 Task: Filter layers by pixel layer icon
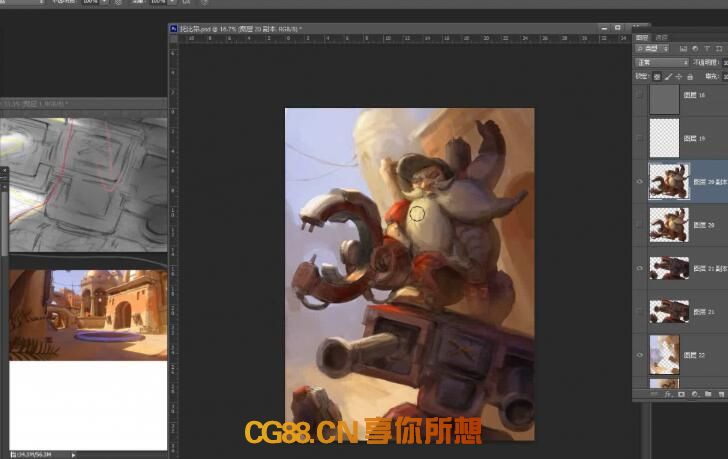[683, 49]
